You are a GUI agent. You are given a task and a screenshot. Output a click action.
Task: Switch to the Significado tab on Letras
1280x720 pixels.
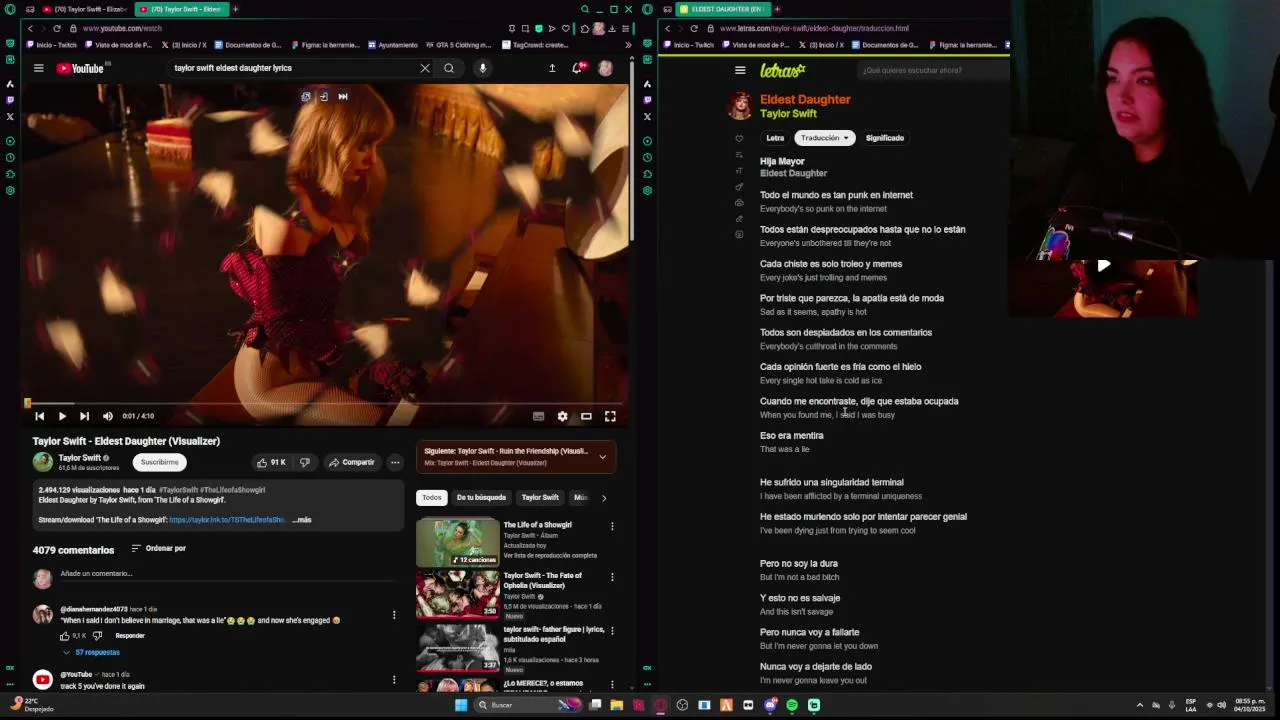coord(884,138)
